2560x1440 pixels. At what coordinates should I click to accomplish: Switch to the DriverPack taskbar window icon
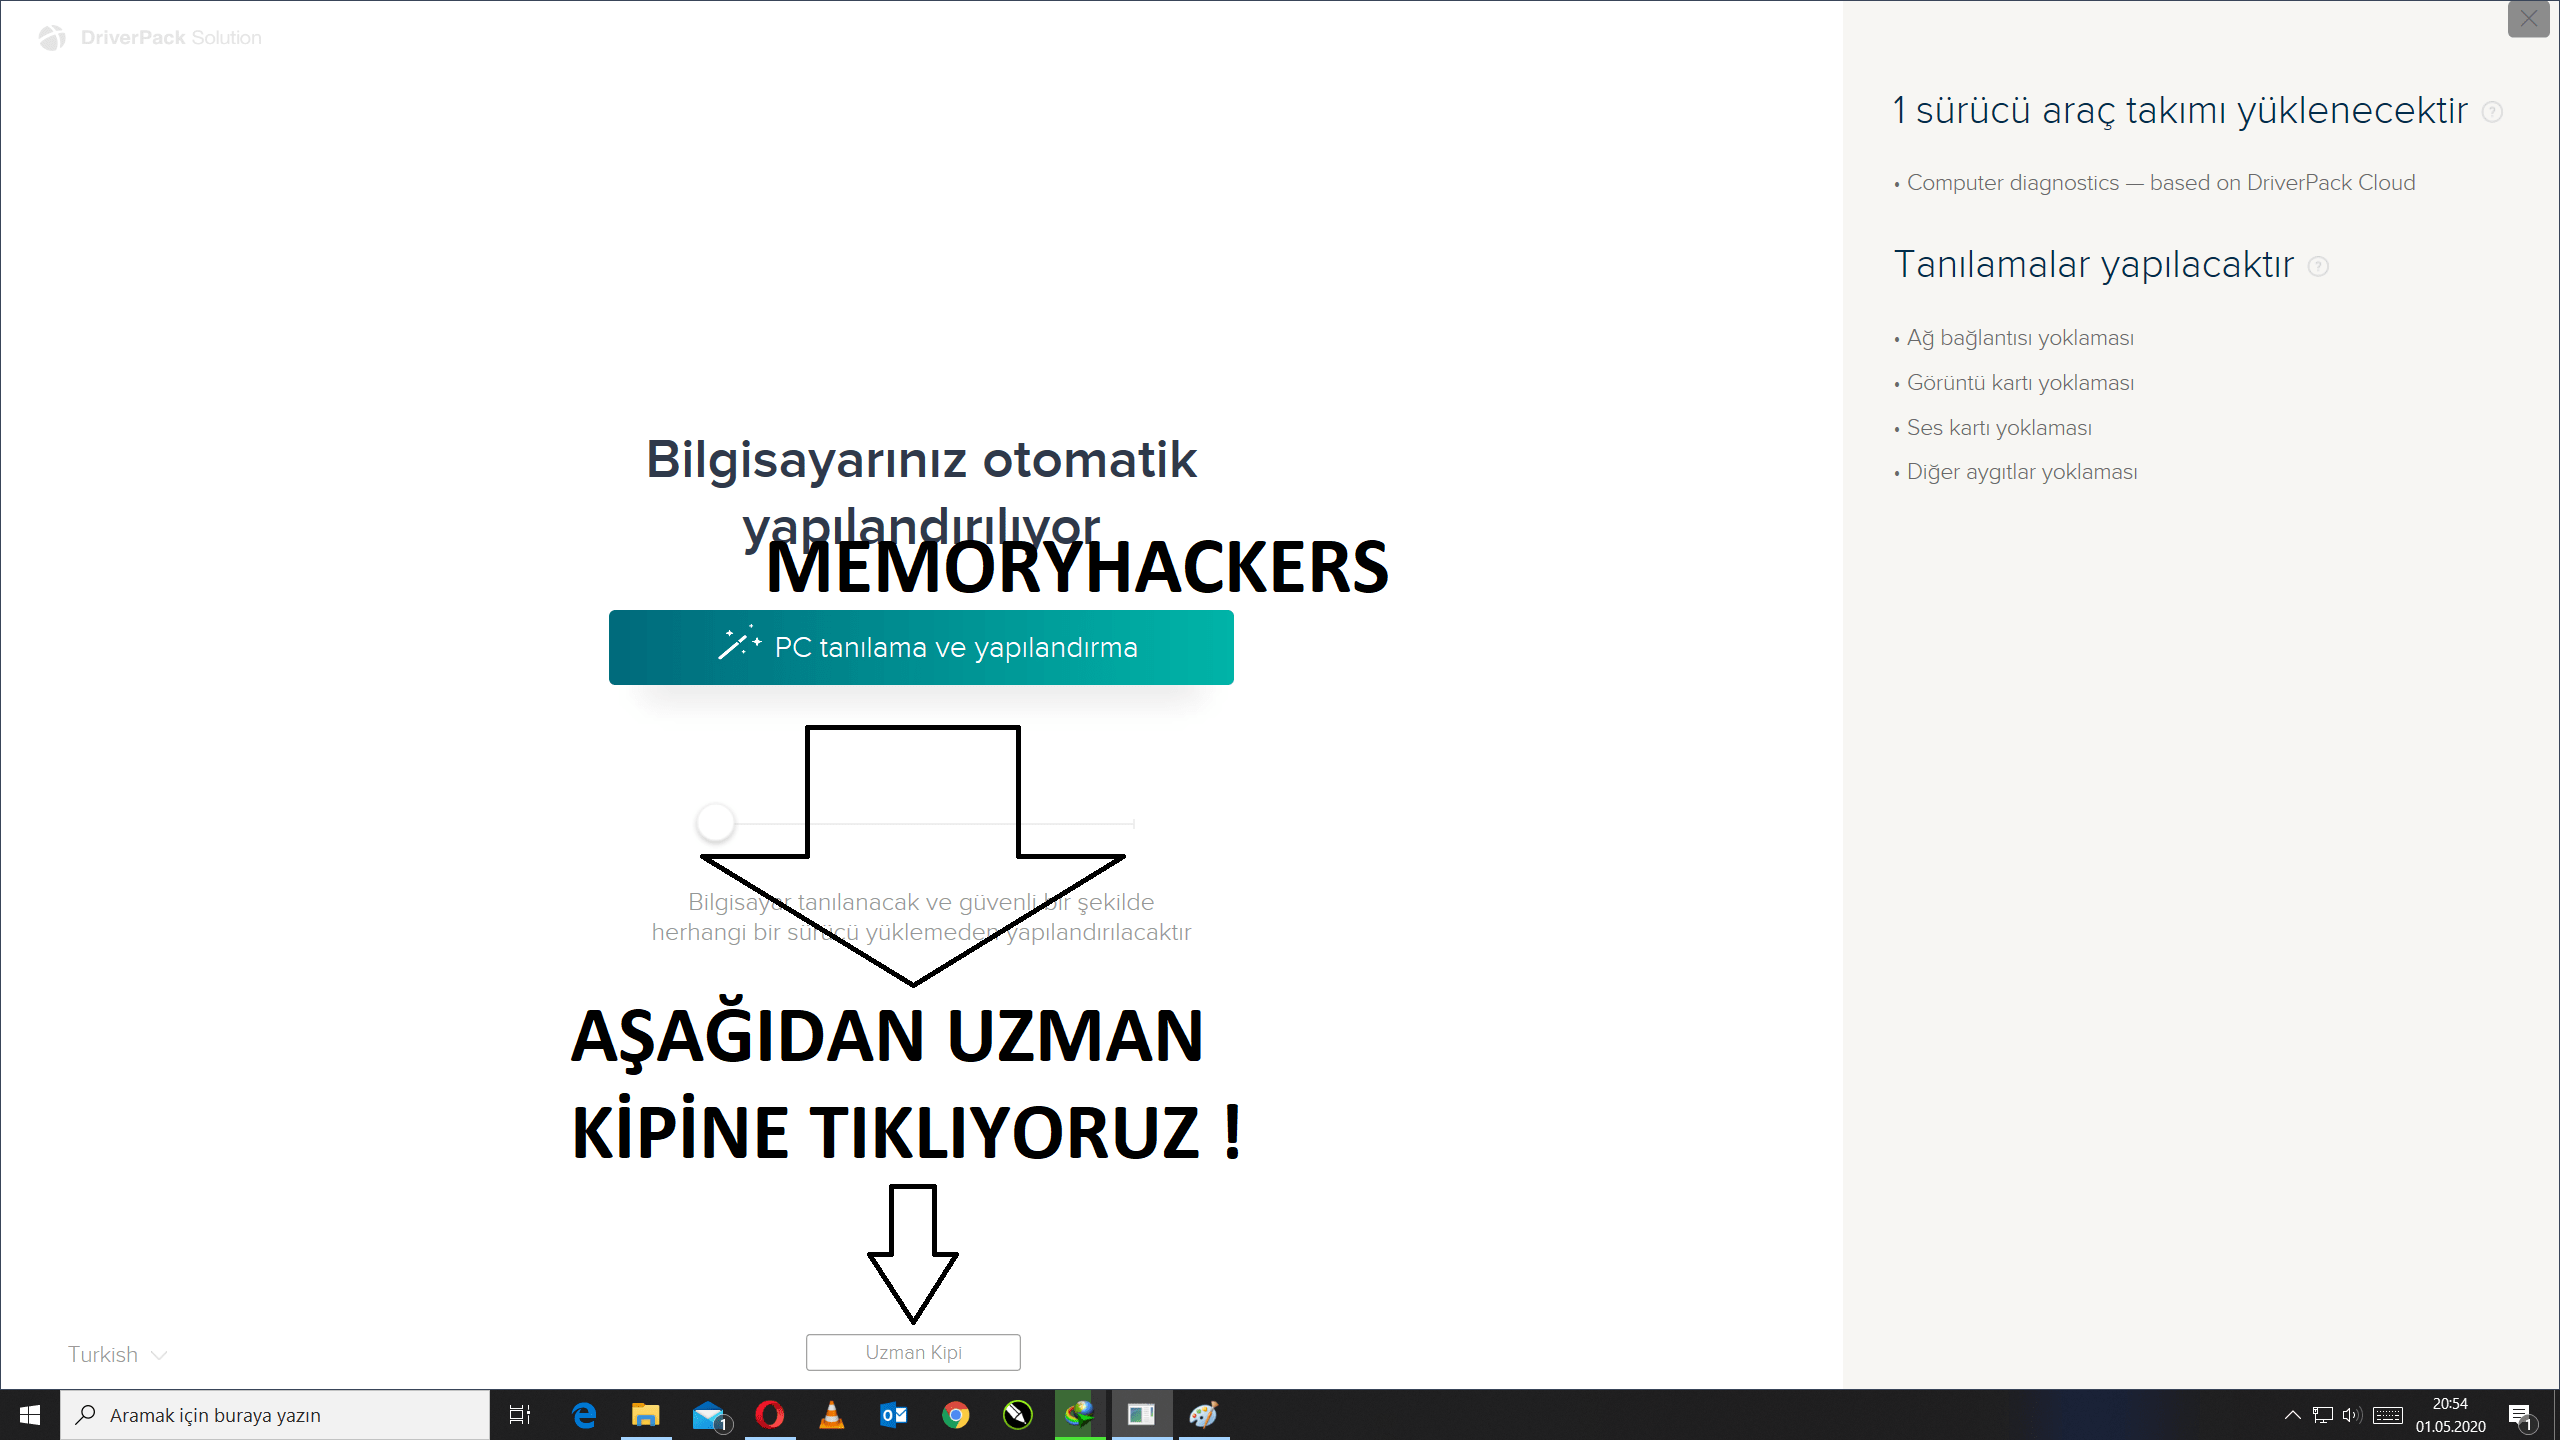(x=1142, y=1415)
